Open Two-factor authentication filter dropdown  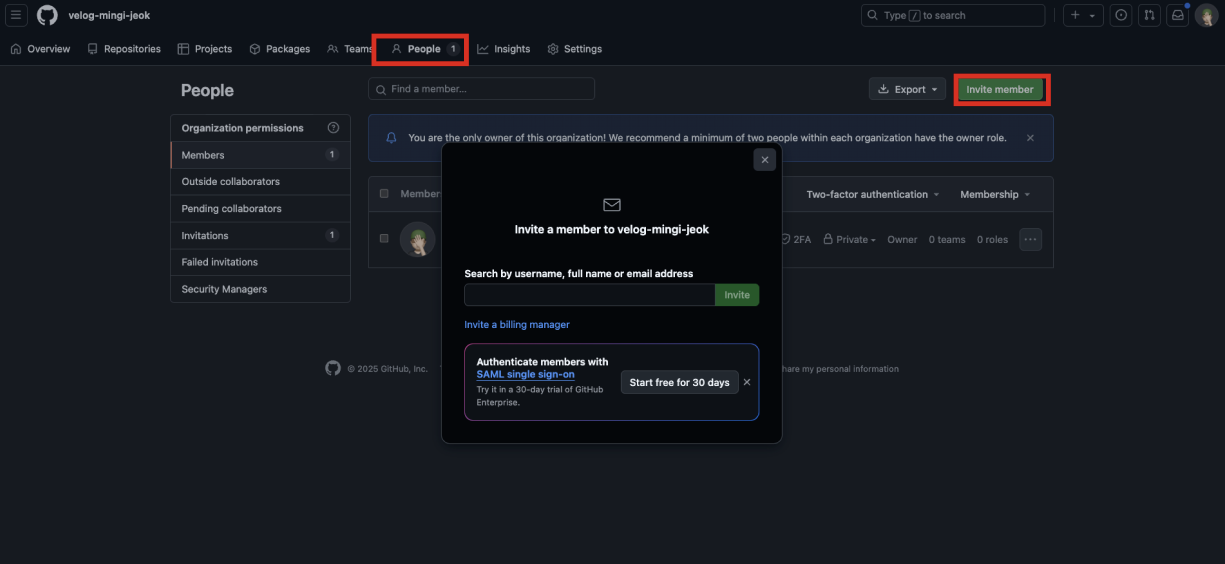click(872, 194)
